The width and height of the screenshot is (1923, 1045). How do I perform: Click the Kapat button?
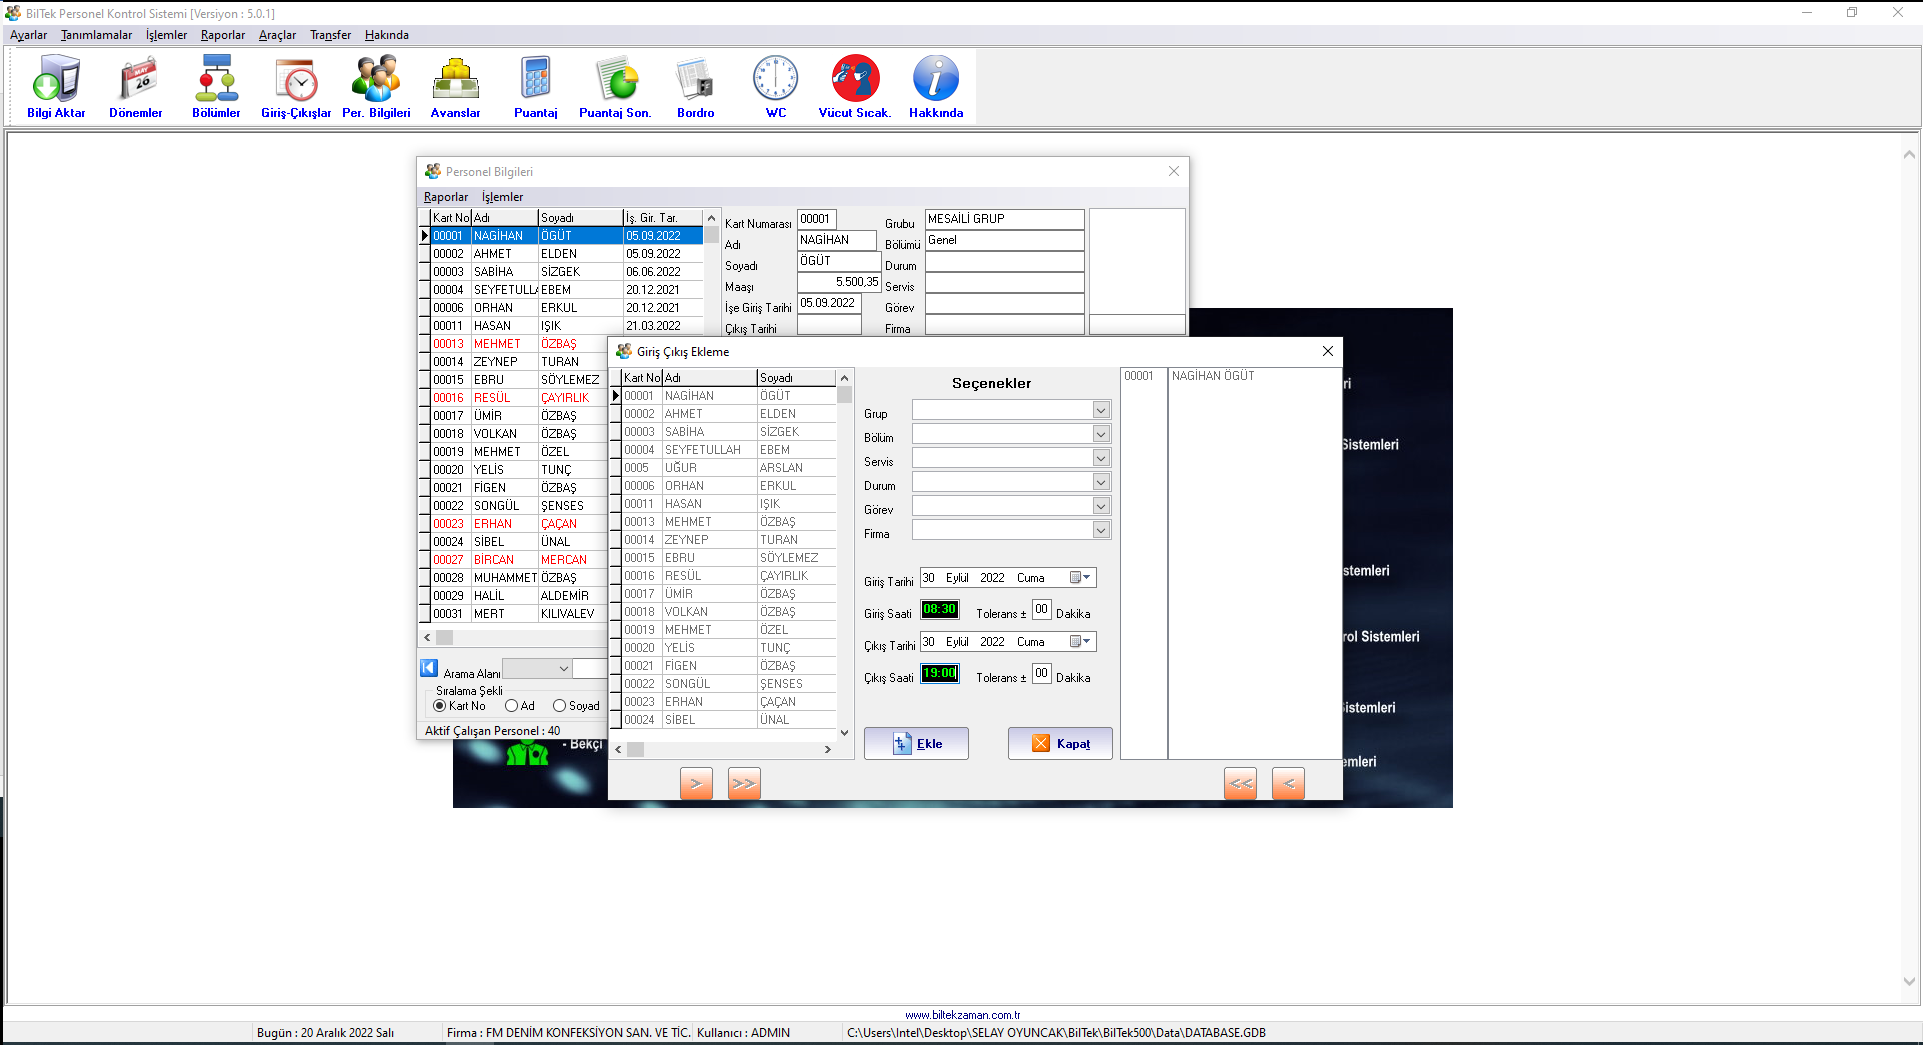1060,743
